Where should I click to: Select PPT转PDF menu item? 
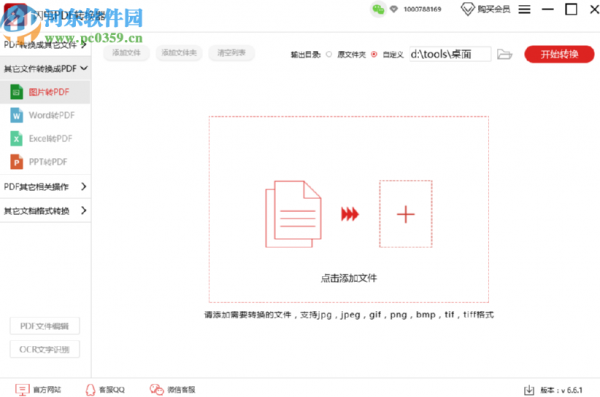tap(45, 162)
